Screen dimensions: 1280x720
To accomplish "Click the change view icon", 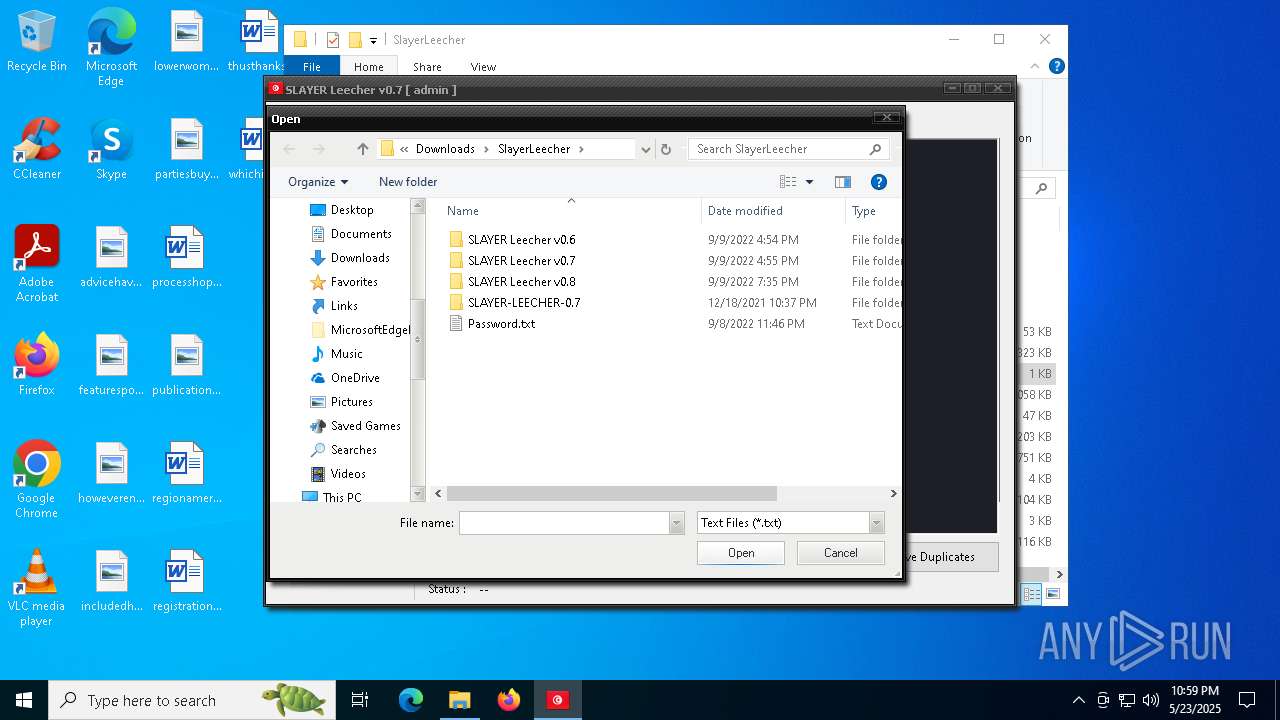I will (788, 182).
